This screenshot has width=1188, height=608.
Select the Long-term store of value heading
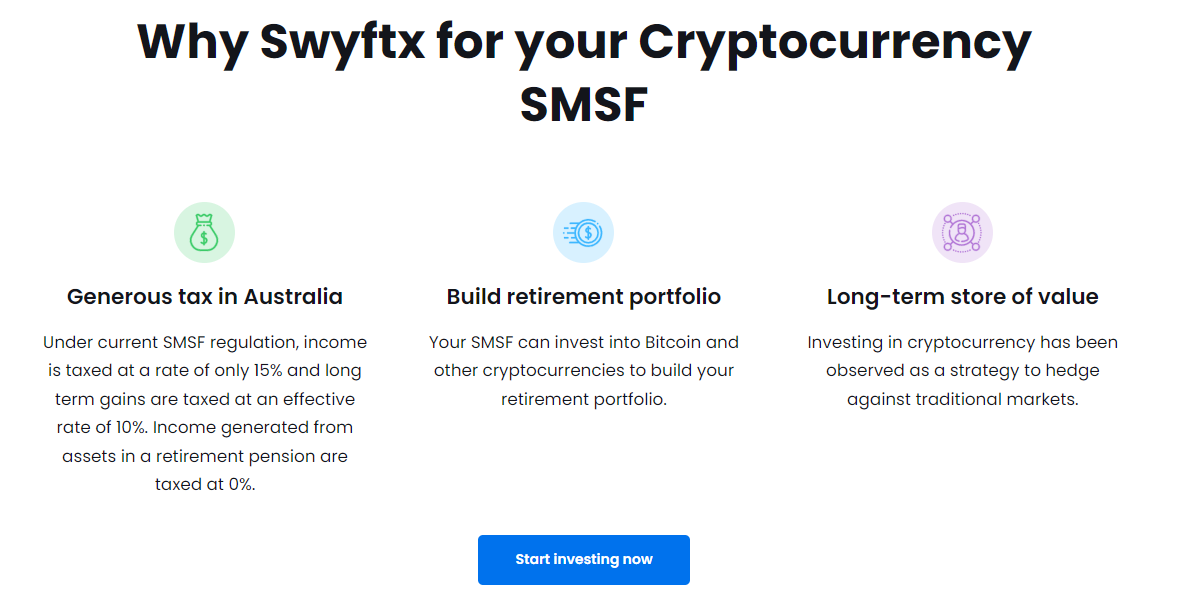(x=962, y=296)
